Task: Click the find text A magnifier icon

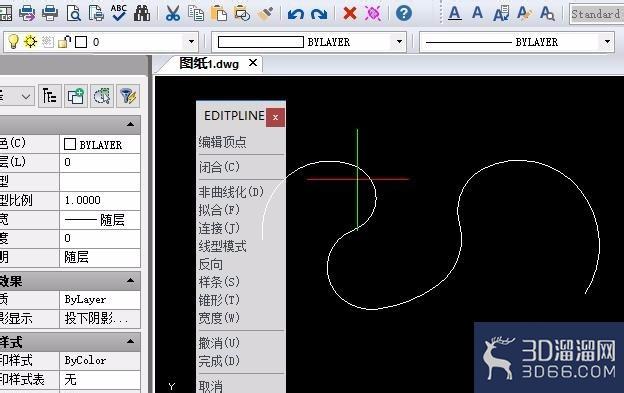Action: [x=547, y=13]
